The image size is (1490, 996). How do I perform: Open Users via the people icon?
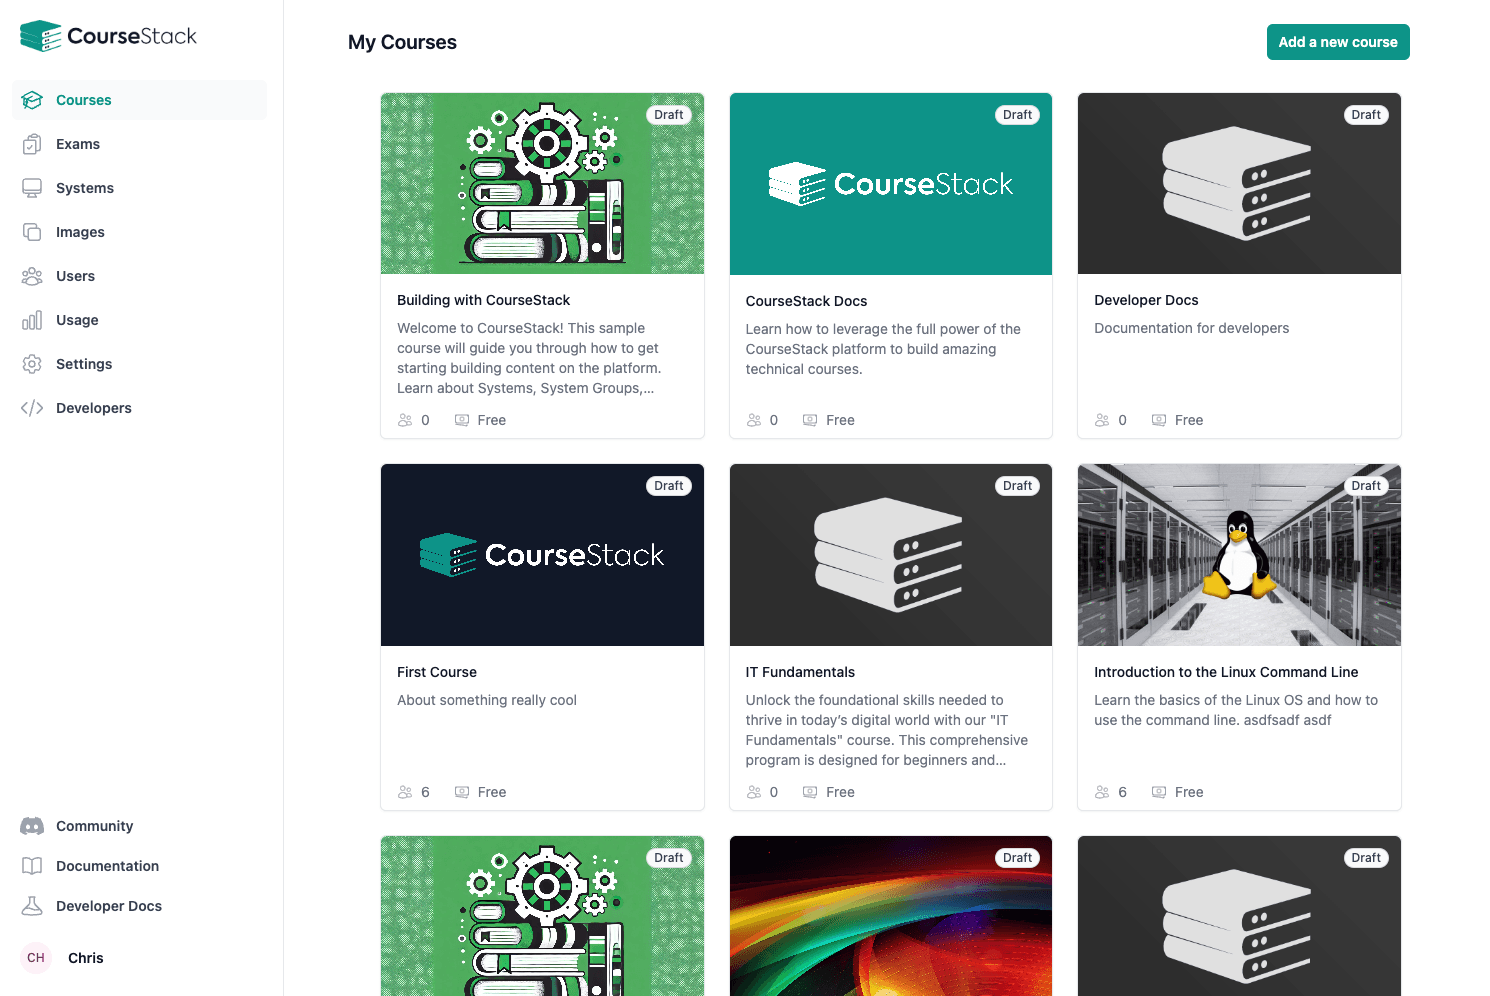[x=33, y=276]
